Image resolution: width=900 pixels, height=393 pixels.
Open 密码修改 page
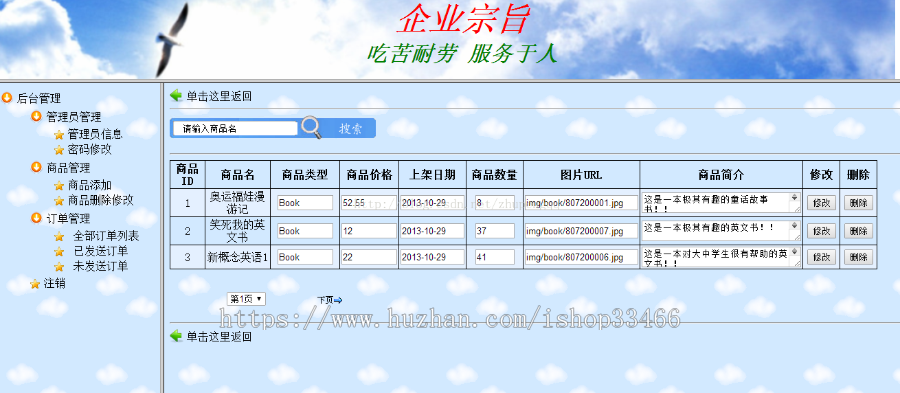90,150
